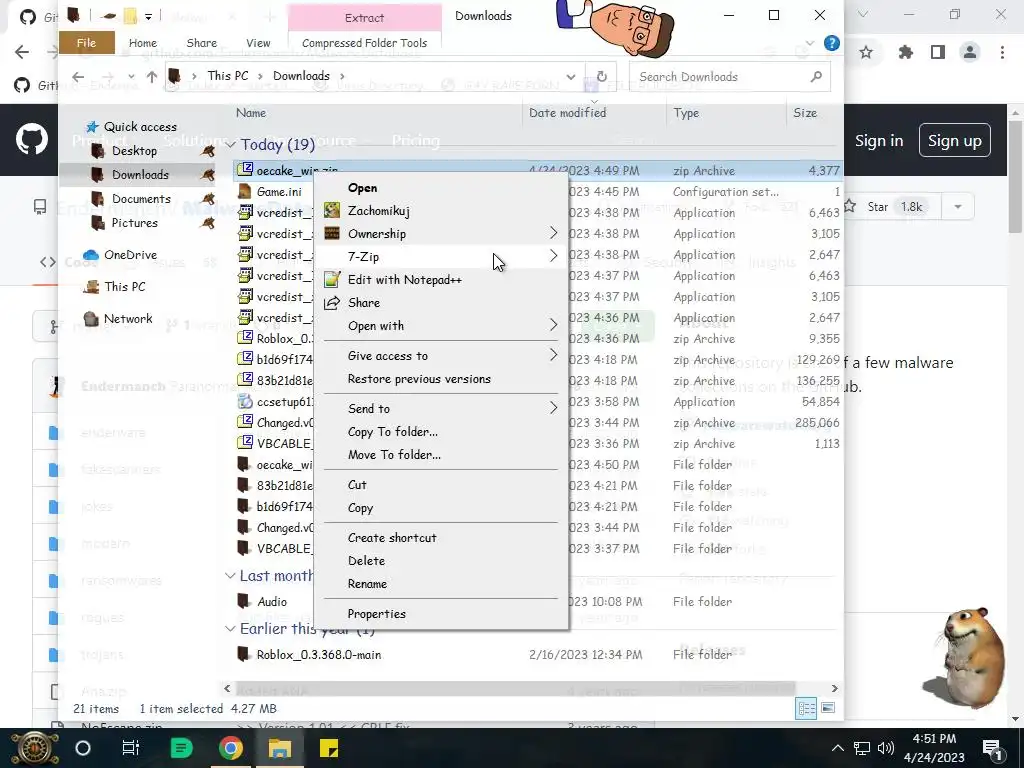Viewport: 1024px width, 768px height.
Task: Open OneDrive in navigation pane
Action: (x=130, y=255)
